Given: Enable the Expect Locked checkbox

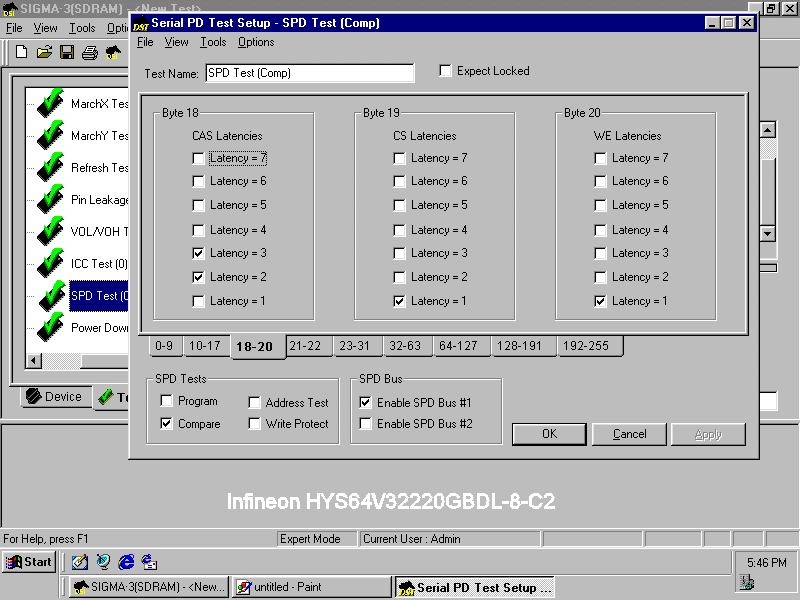Looking at the screenshot, I should click(x=446, y=70).
